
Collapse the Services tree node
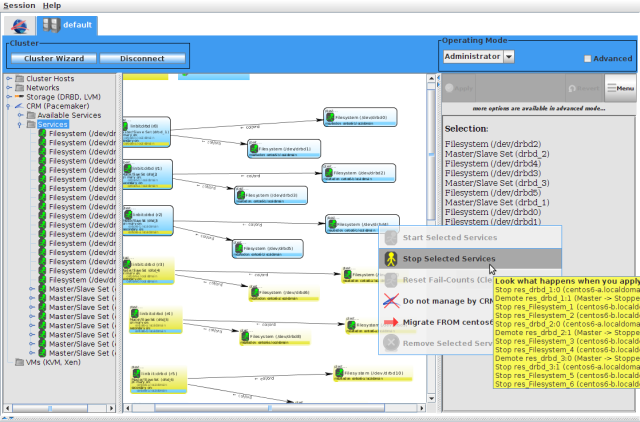18,125
